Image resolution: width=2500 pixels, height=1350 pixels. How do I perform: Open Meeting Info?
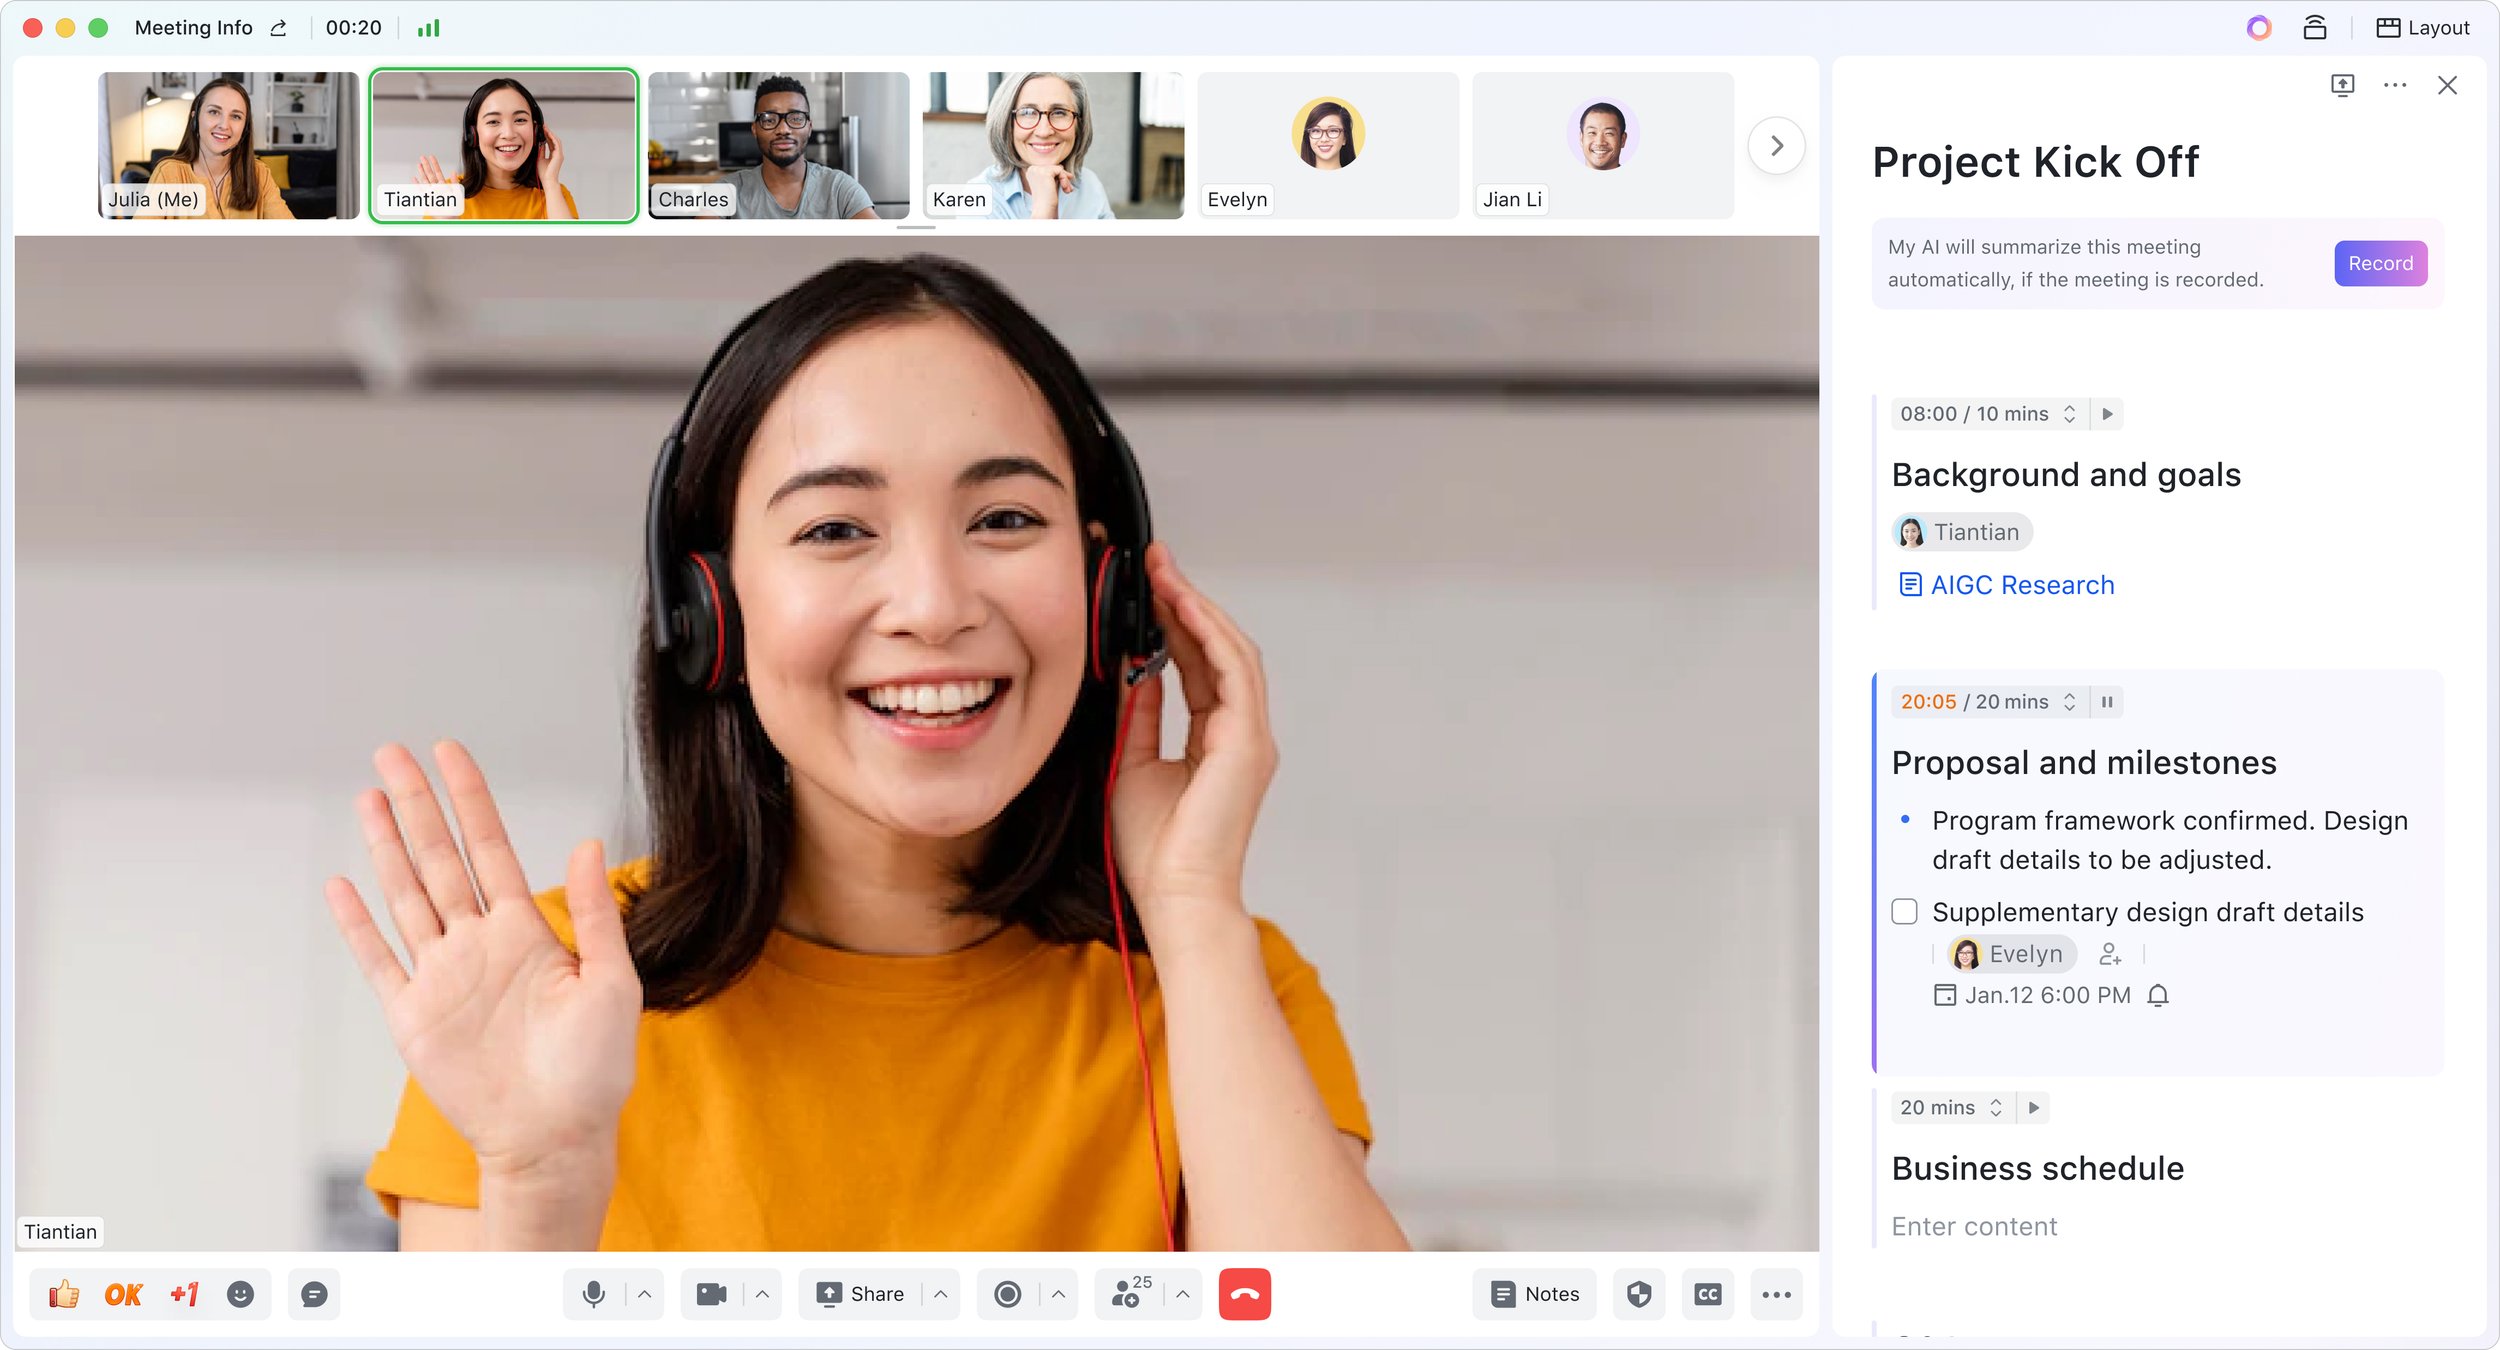[194, 28]
